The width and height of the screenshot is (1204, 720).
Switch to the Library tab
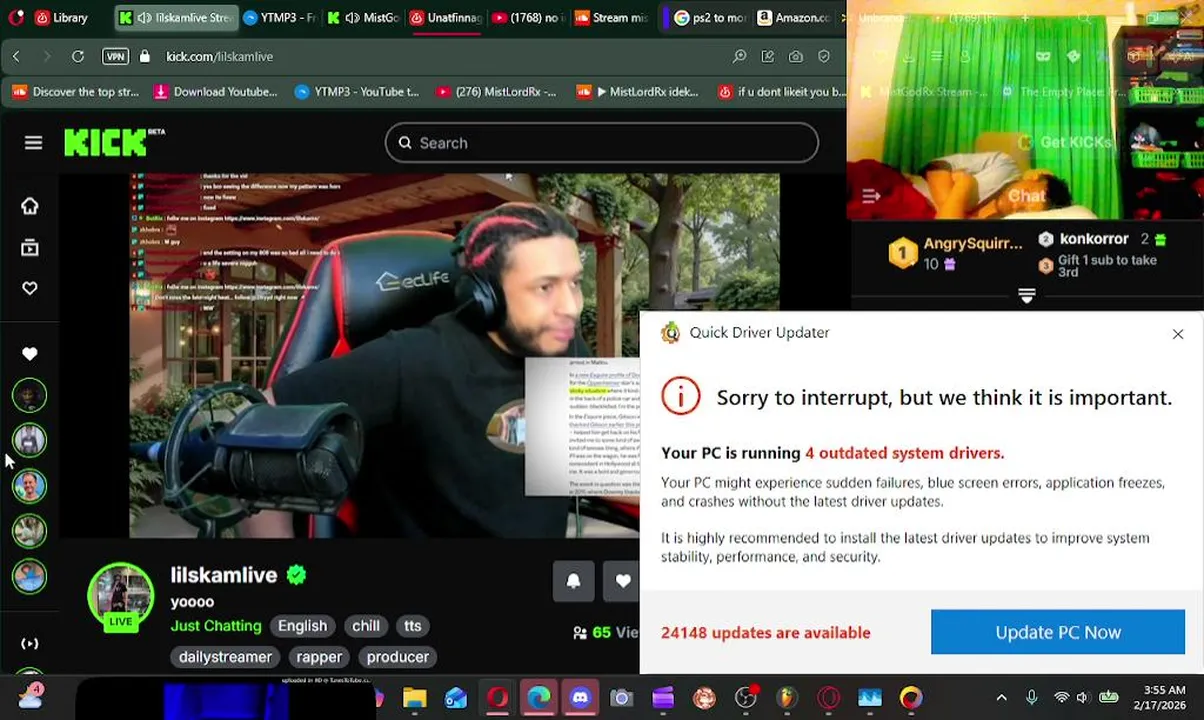(62, 18)
